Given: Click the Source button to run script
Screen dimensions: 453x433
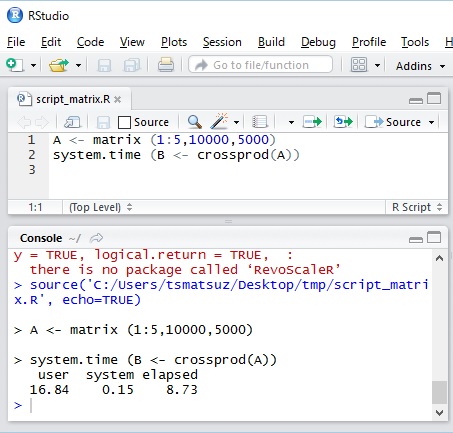Looking at the screenshot, I should (x=393, y=122).
